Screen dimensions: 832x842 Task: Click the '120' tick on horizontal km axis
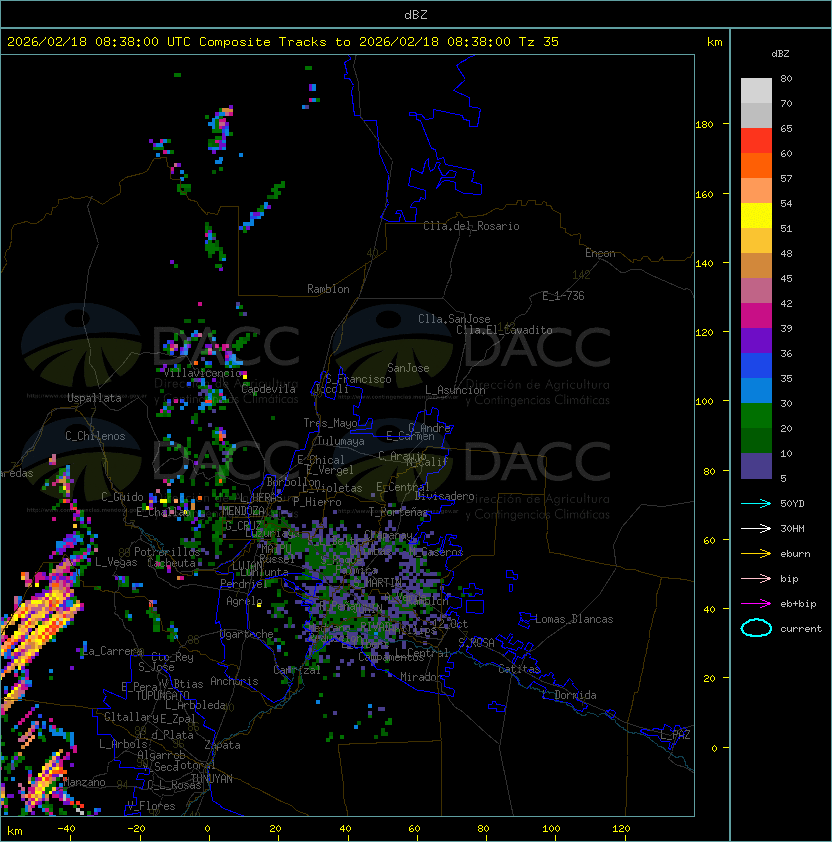(x=621, y=829)
